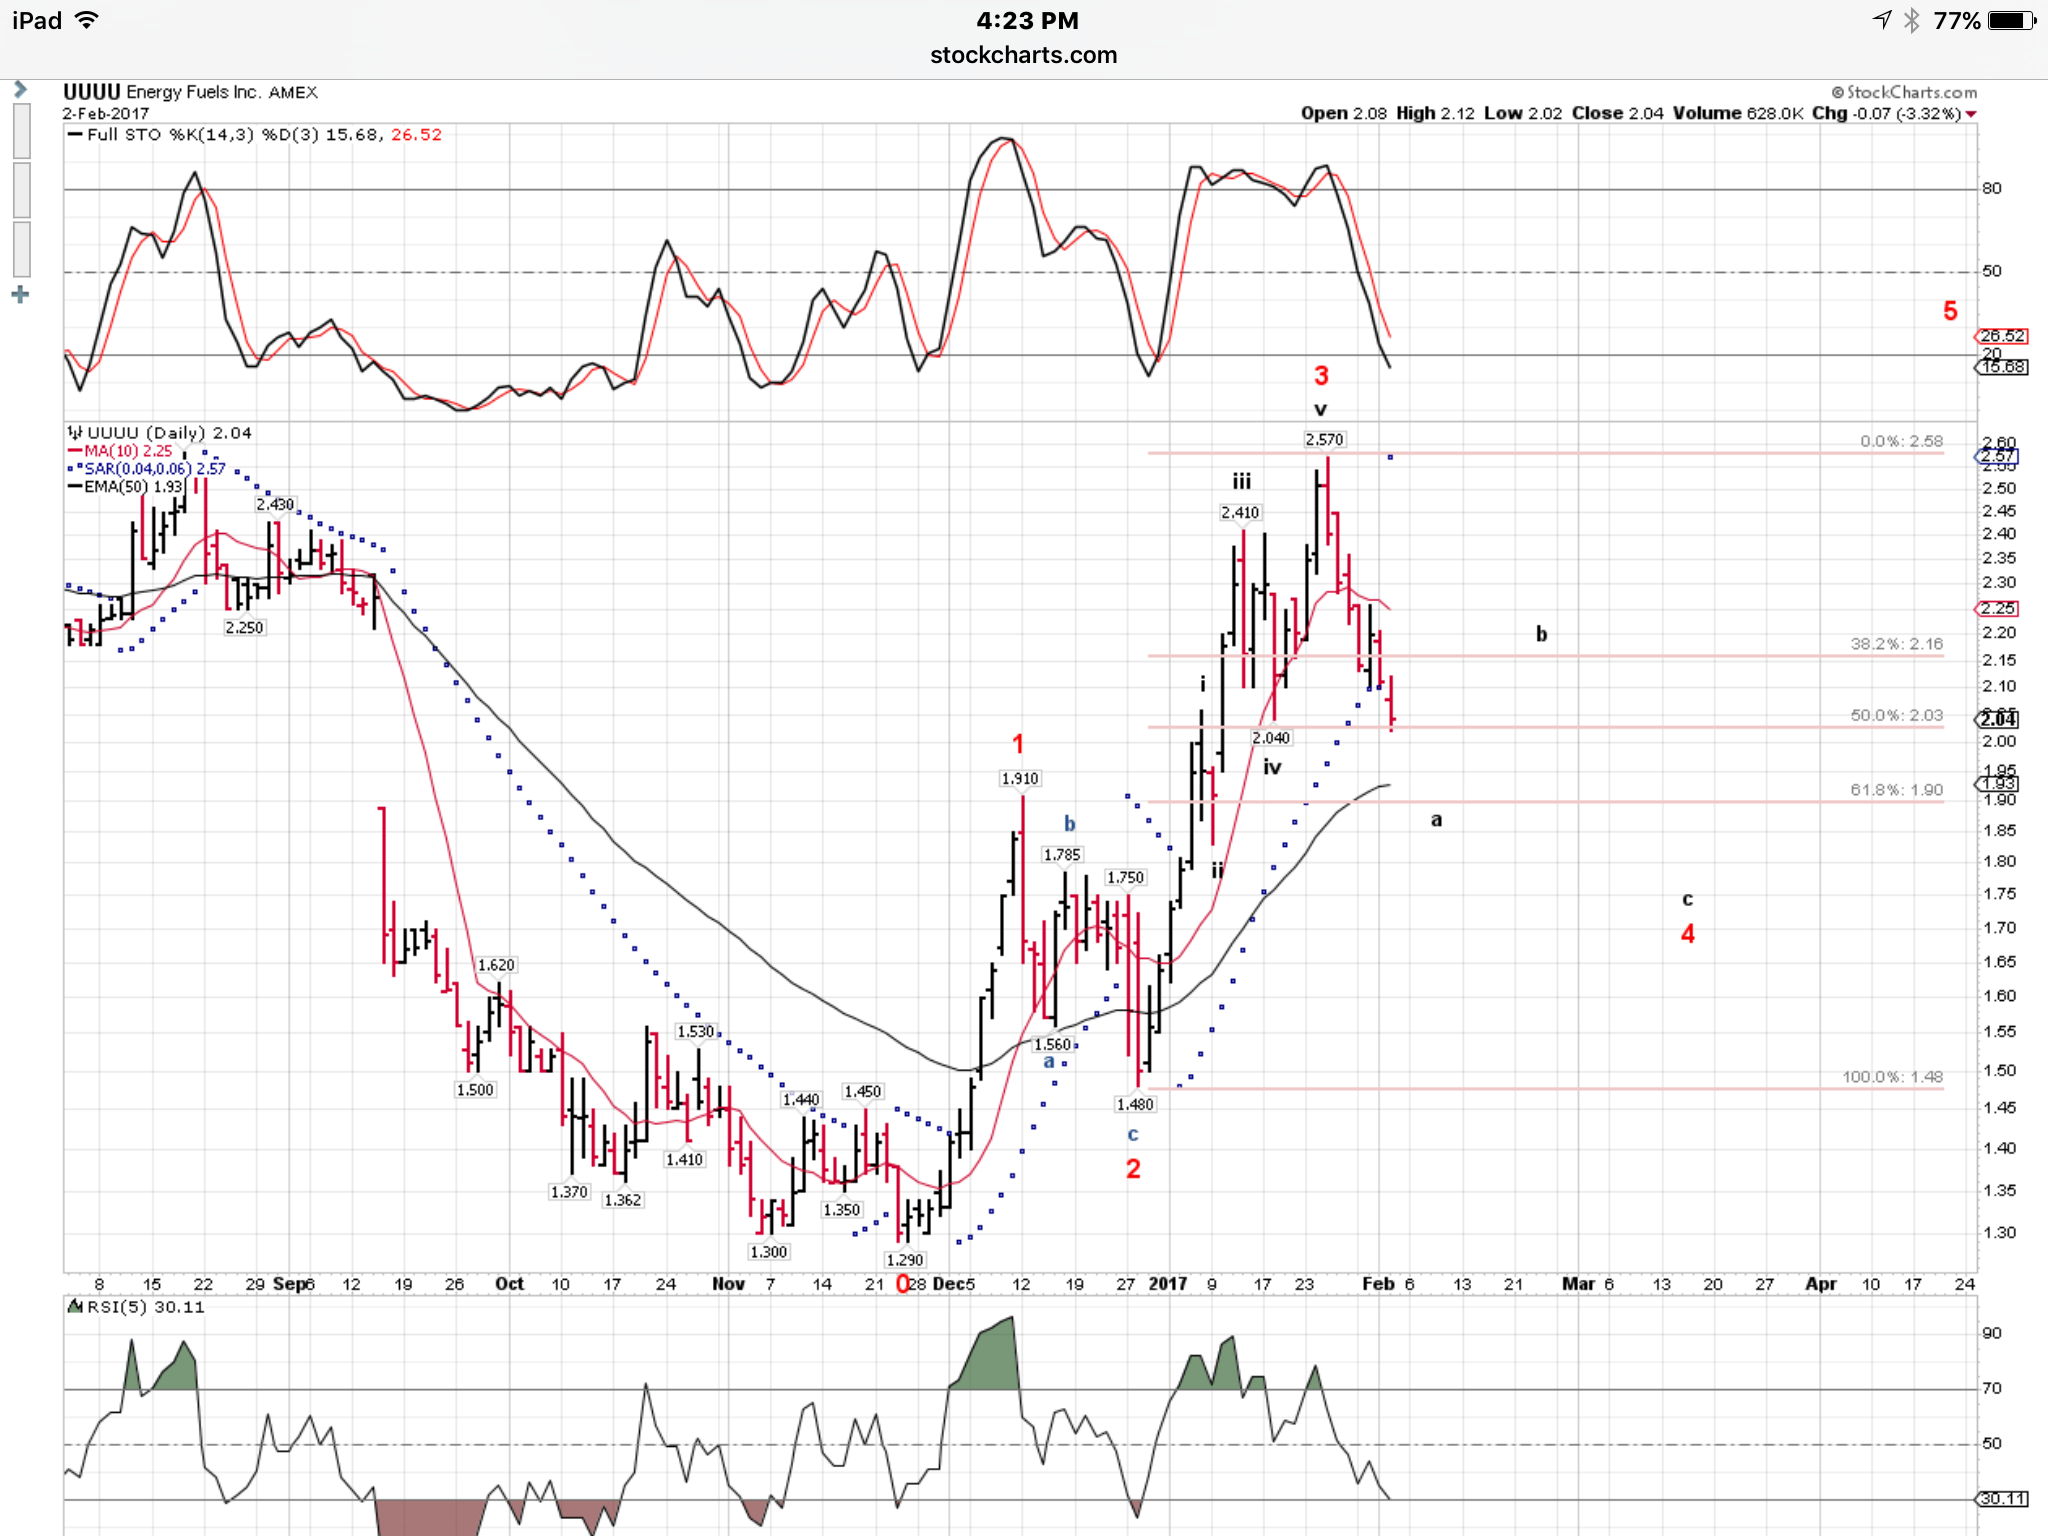Click the UUUU (Daily) price legend icon
This screenshot has width=2048, height=1536.
coord(75,433)
